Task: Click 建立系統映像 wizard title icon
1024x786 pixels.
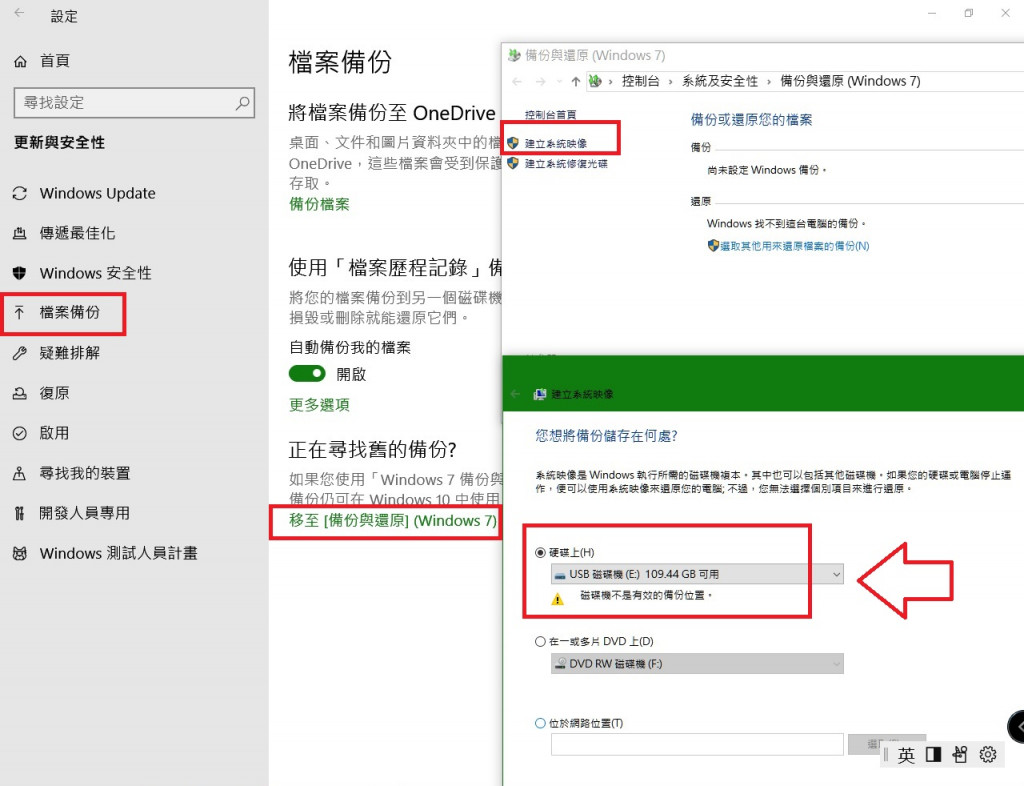Action: click(x=539, y=394)
